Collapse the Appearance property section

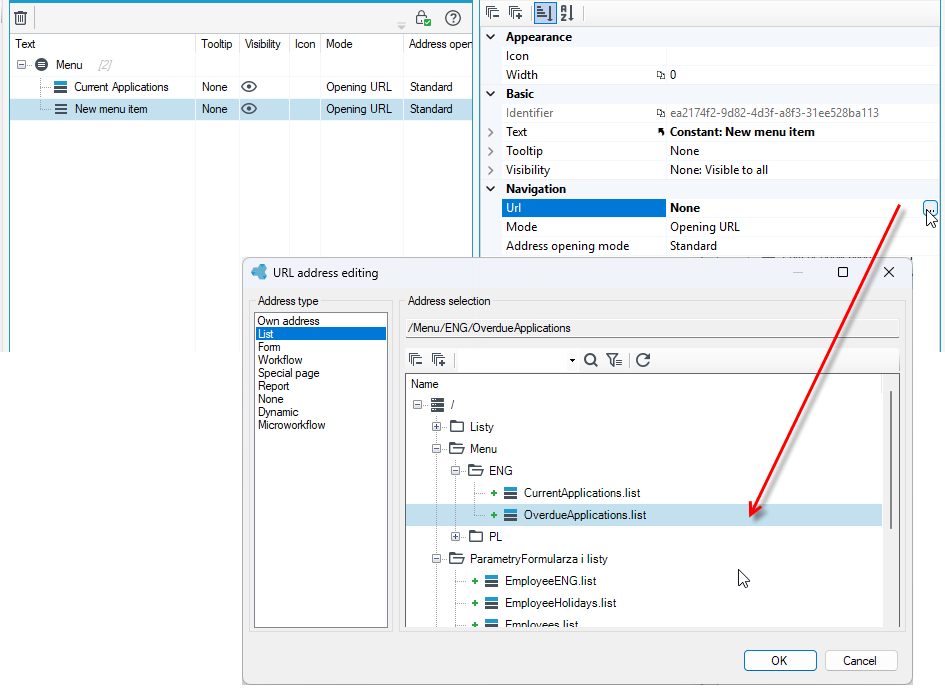tap(491, 37)
